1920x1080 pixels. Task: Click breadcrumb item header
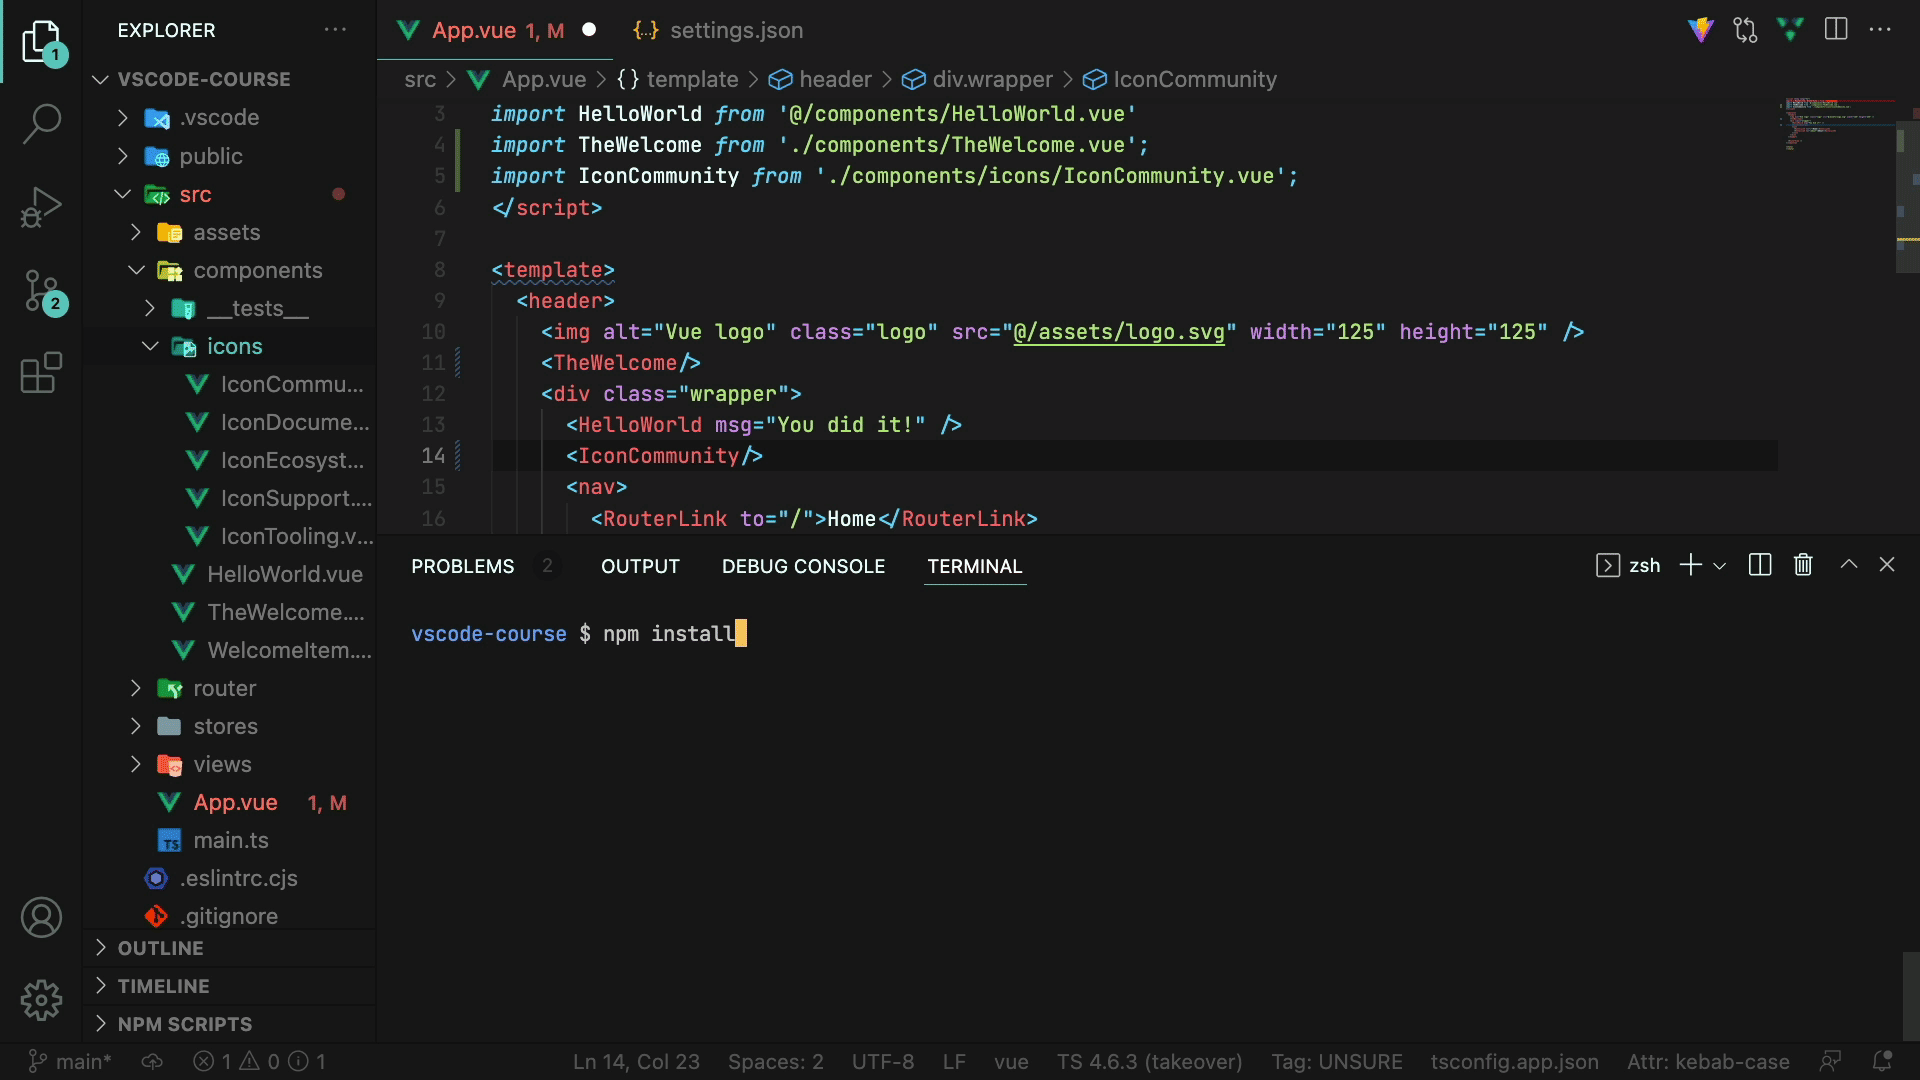[x=820, y=79]
